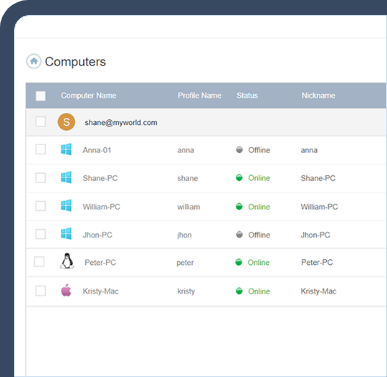Click profile name jhon

184,235
